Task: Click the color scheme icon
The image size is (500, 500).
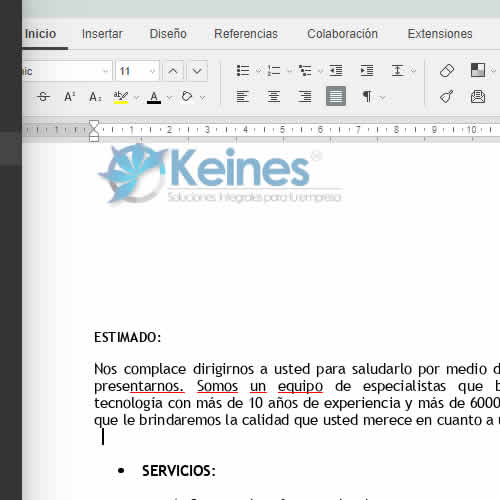Action: [x=478, y=70]
